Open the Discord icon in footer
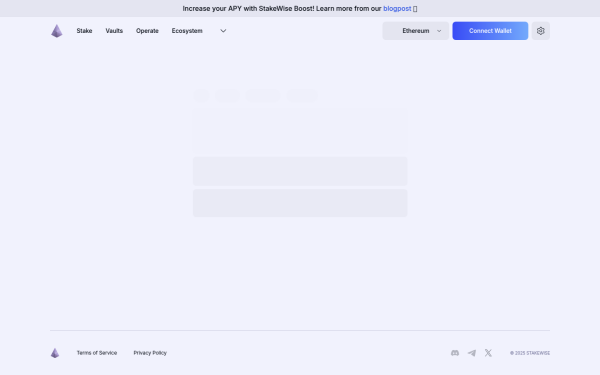 coord(455,353)
